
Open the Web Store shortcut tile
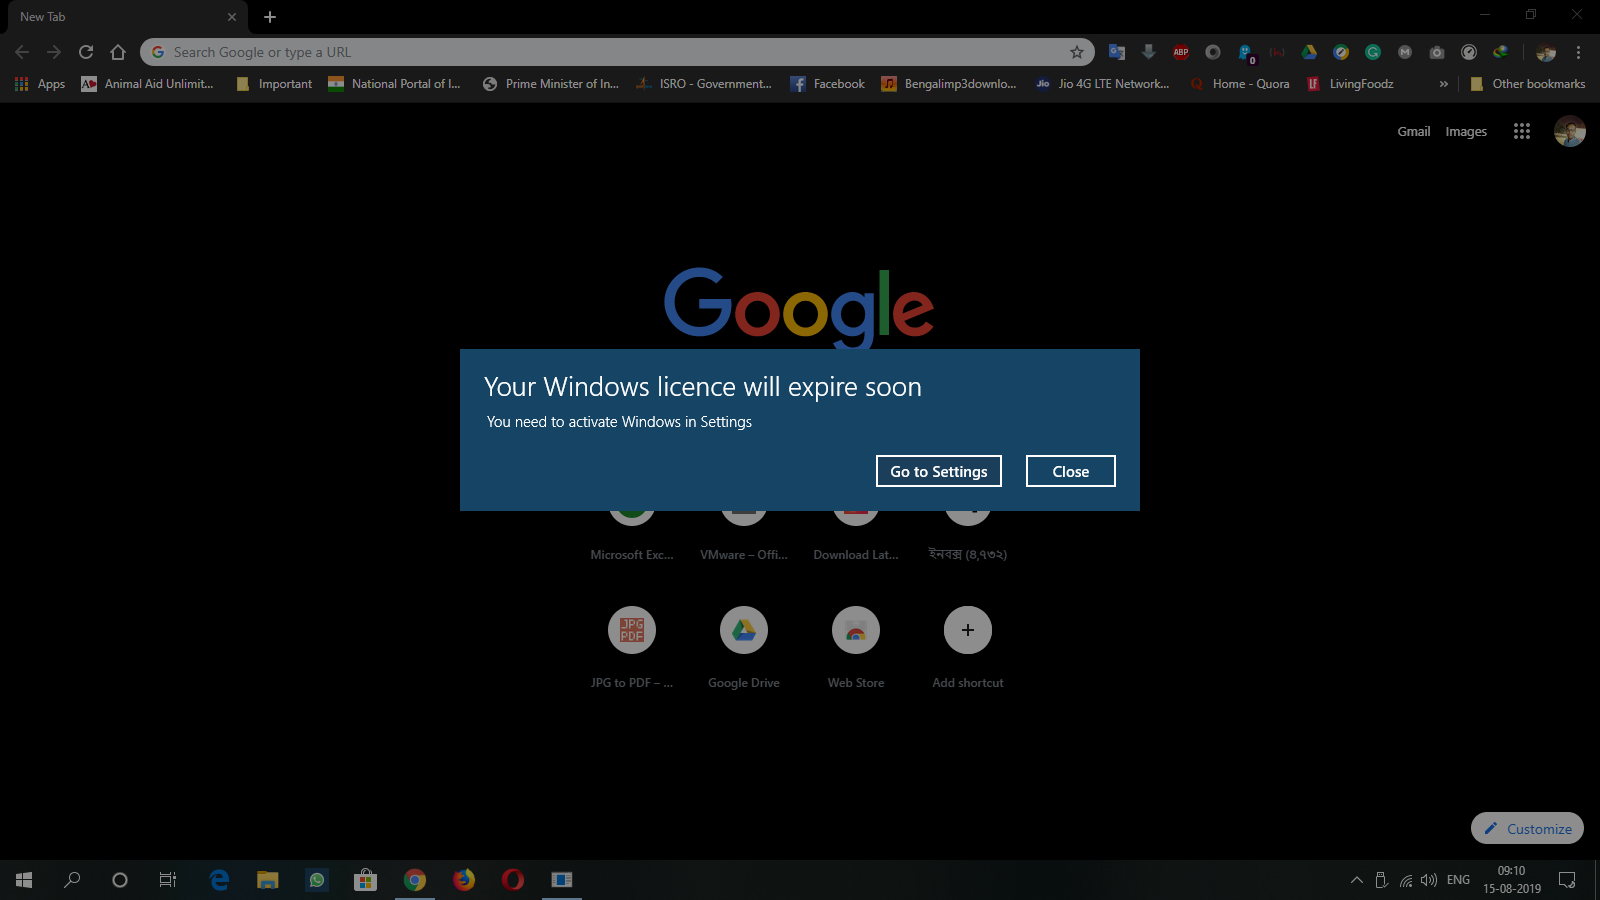click(x=856, y=647)
